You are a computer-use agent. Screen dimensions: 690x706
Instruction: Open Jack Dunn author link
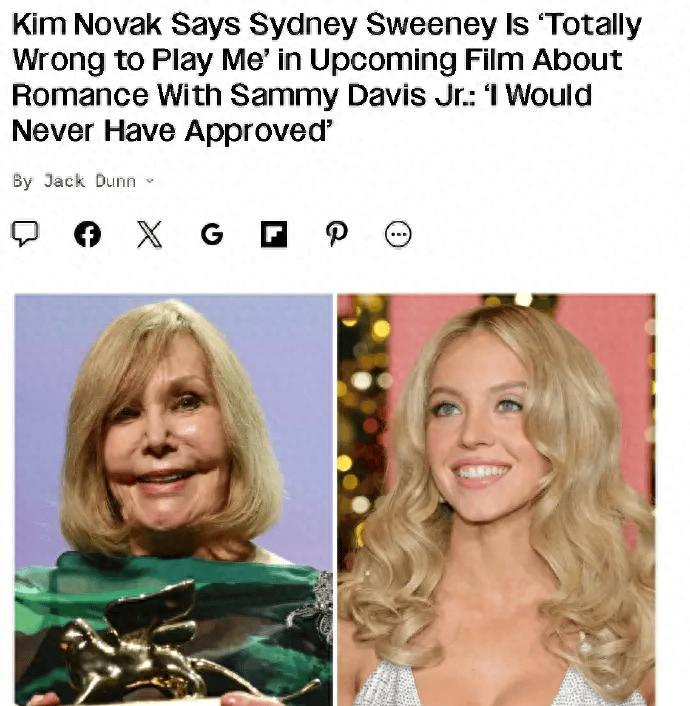(x=90, y=181)
